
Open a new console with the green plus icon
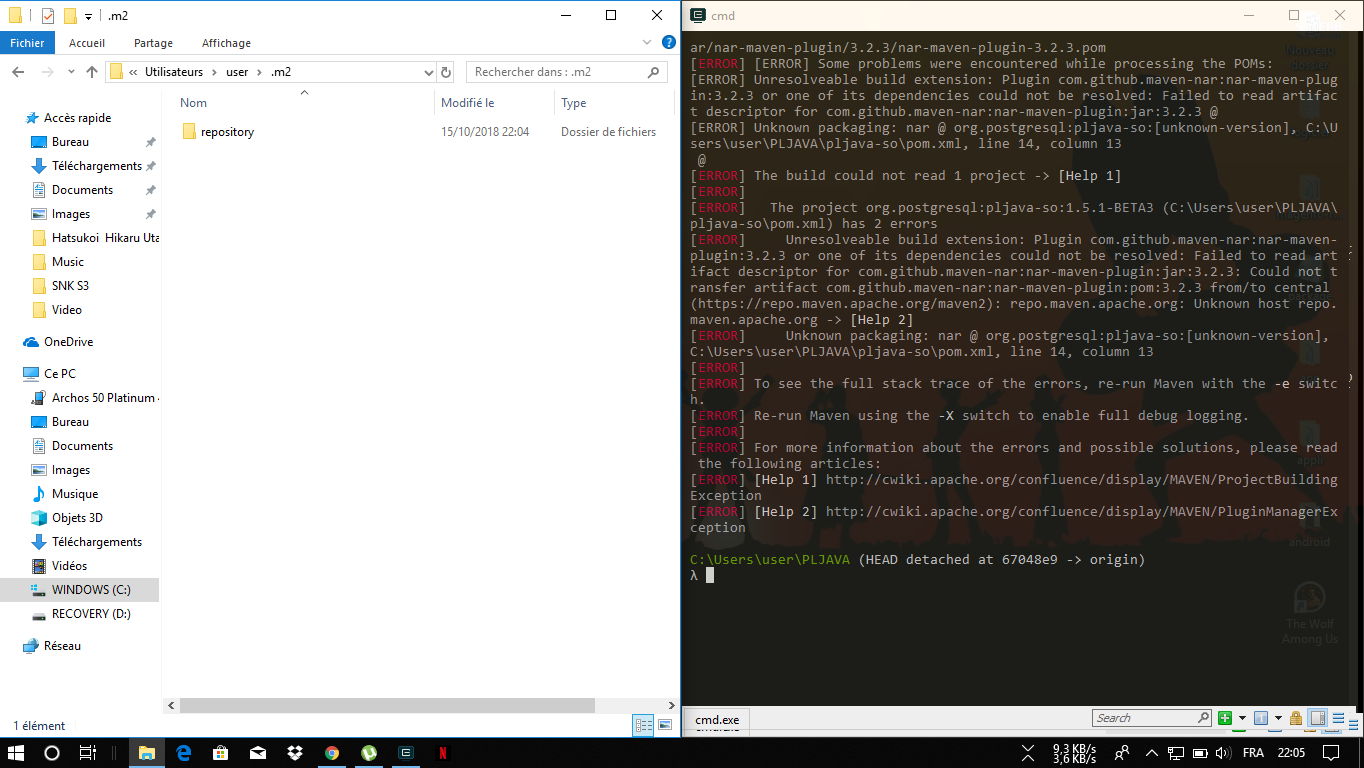tap(1225, 717)
